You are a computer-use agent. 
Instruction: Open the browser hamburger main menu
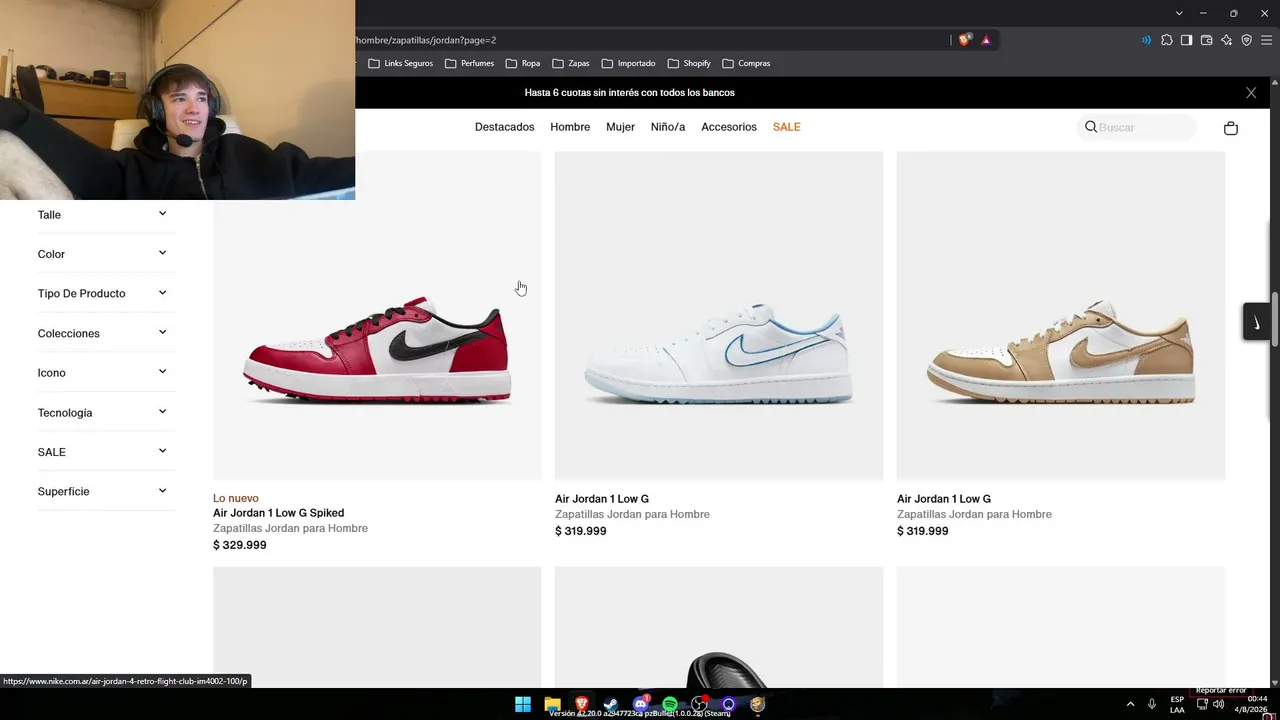pos(1266,40)
